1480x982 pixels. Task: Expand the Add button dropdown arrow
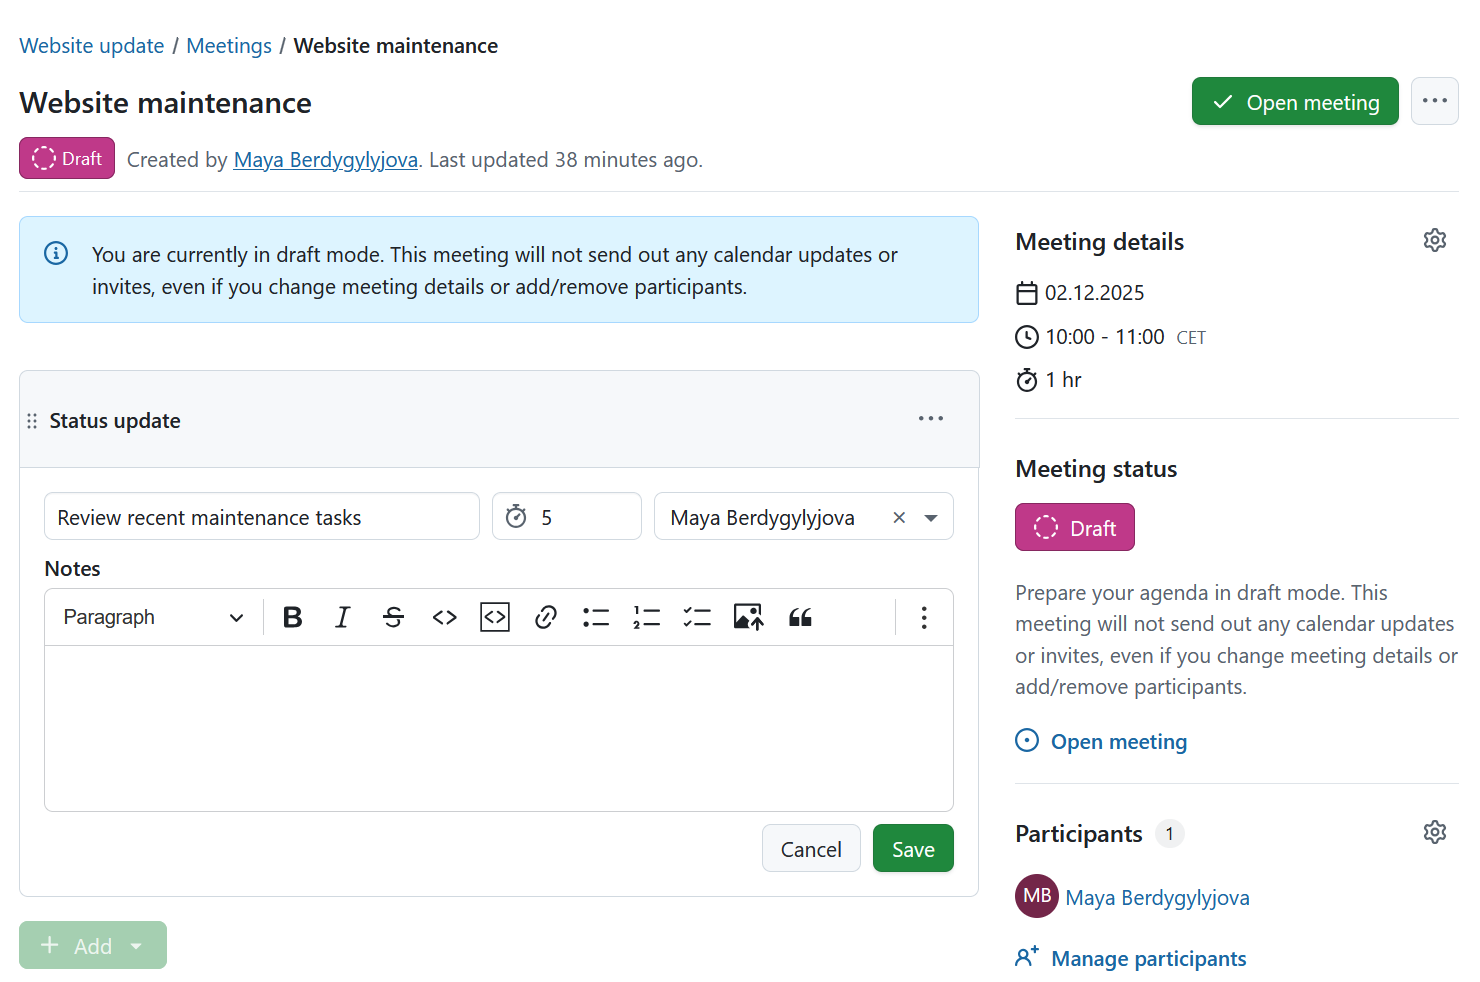136,945
